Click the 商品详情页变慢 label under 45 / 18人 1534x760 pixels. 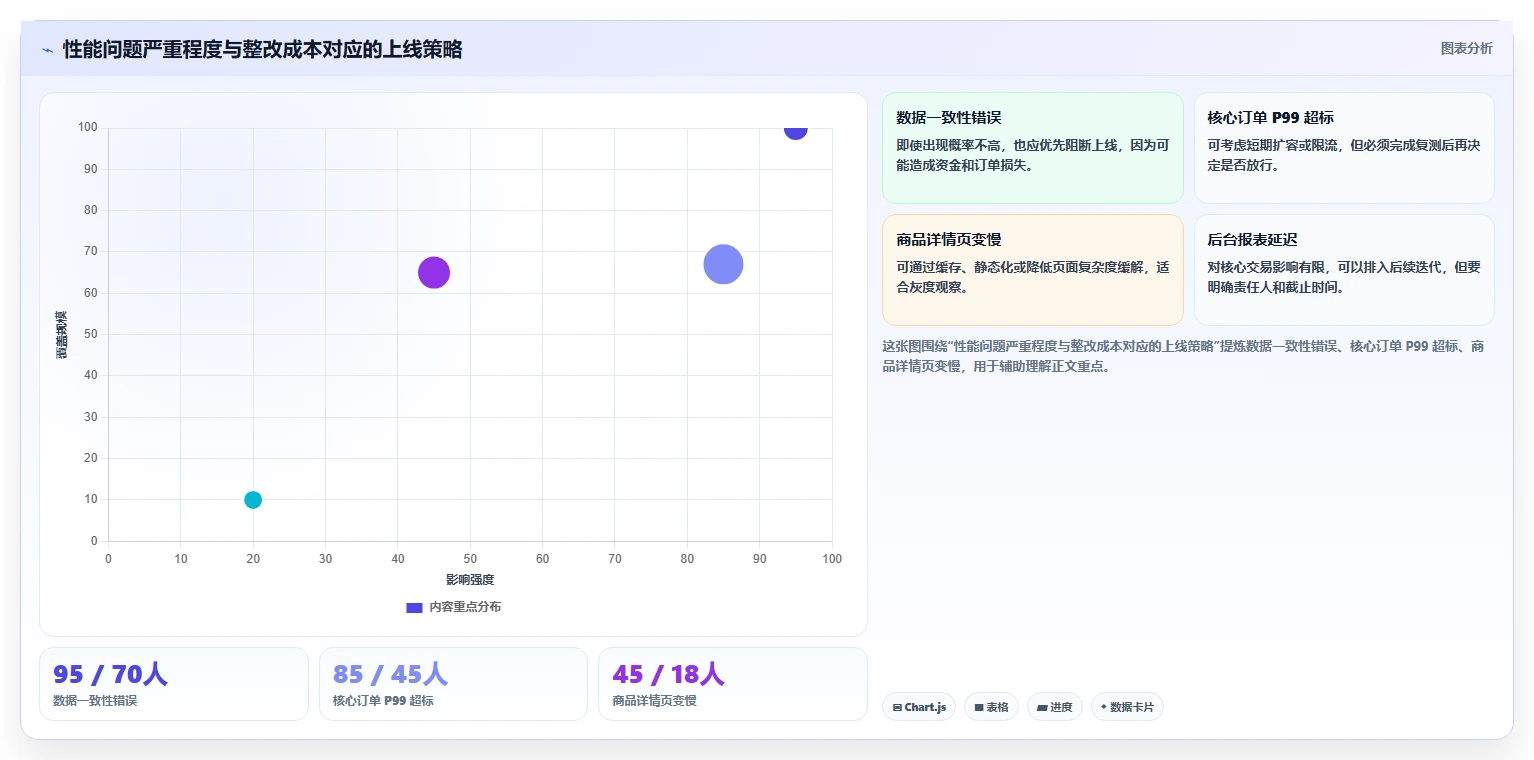[x=654, y=701]
